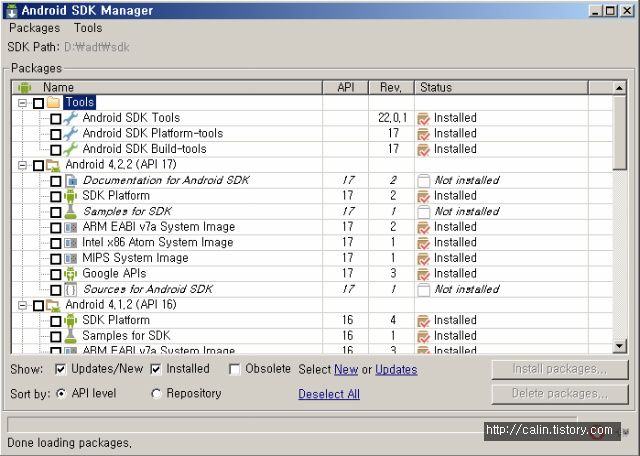Click the package list vertical scrollbar thumb

point(619,132)
